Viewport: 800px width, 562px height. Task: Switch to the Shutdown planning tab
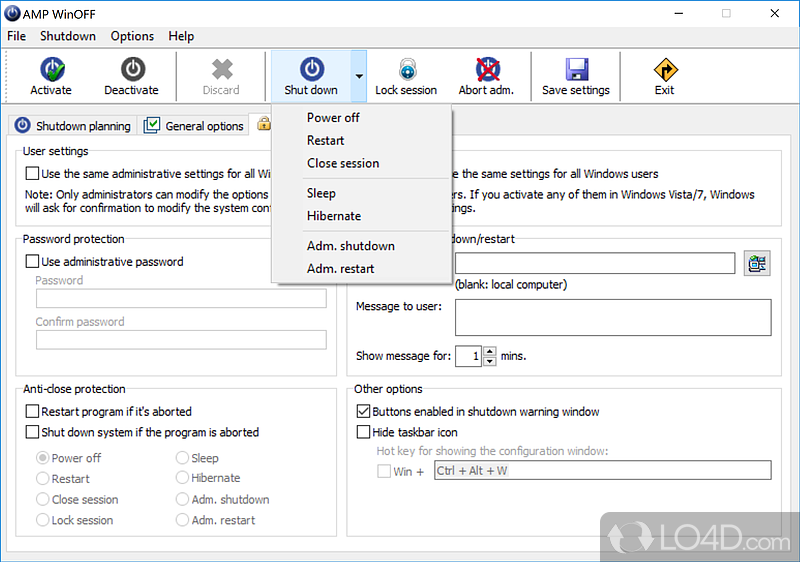tap(73, 126)
